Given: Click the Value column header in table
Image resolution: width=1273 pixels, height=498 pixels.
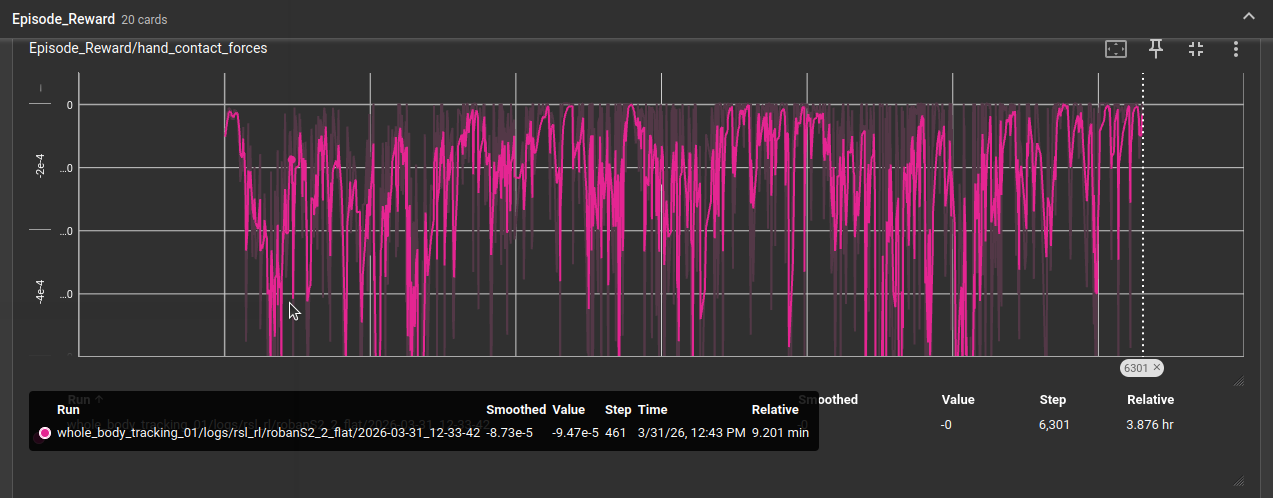Looking at the screenshot, I should (x=957, y=400).
